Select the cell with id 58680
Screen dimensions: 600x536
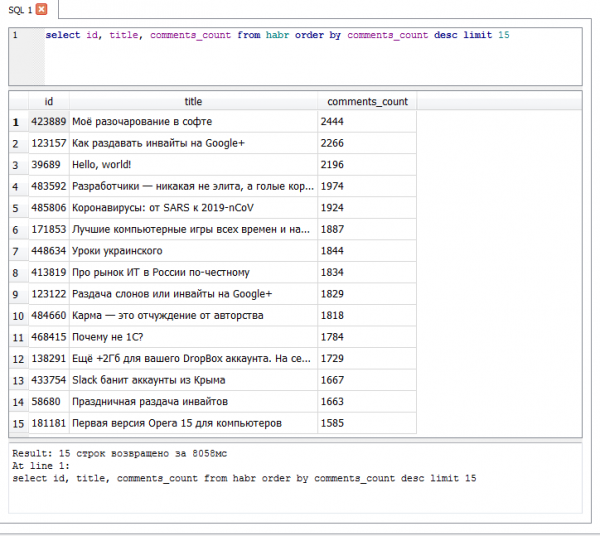(48, 402)
